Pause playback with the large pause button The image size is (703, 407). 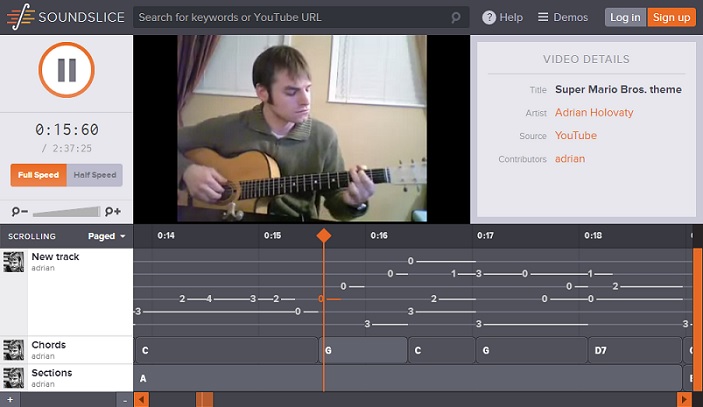pyautogui.click(x=66, y=70)
